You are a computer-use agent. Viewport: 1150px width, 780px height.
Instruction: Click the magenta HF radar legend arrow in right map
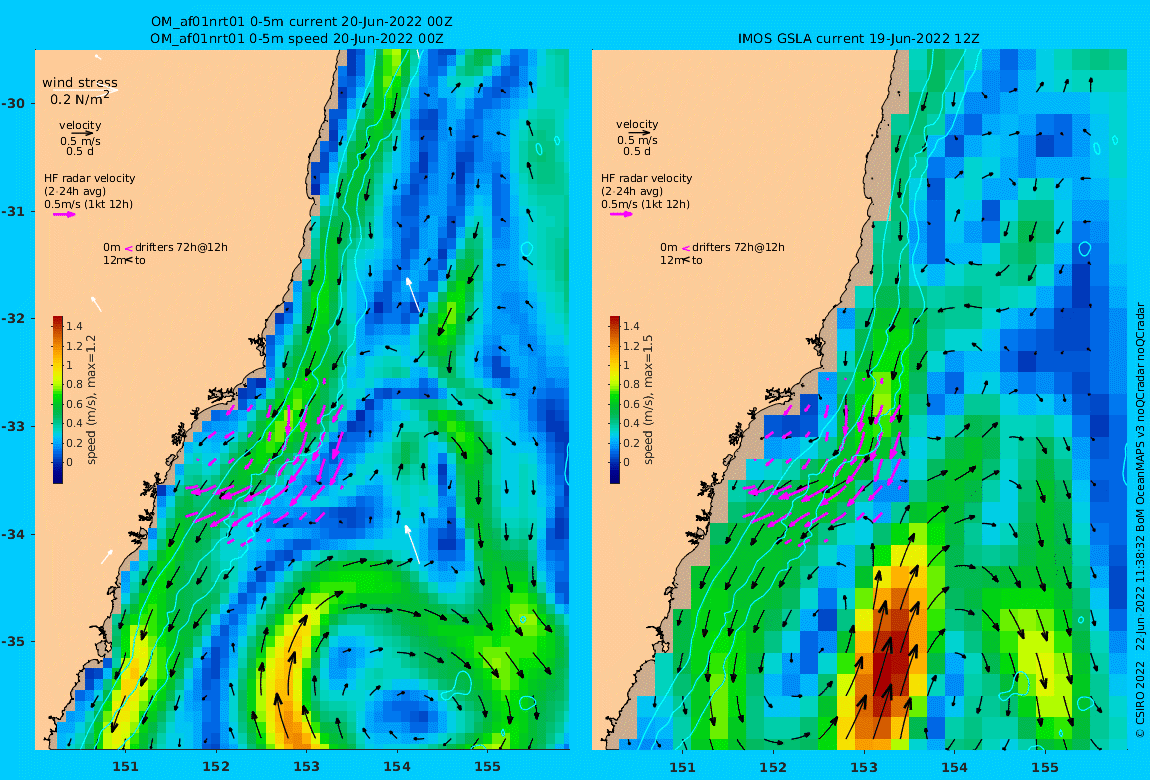(621, 215)
